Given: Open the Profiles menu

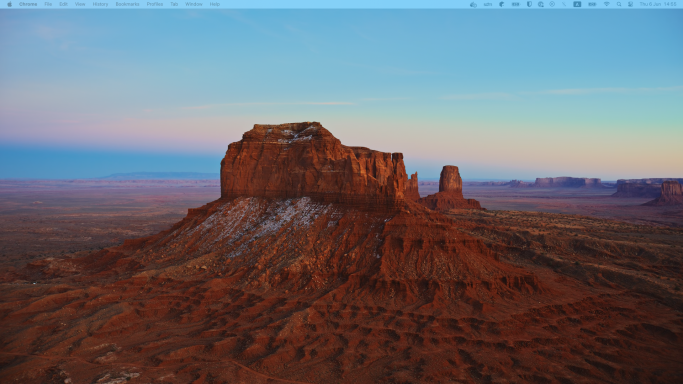Looking at the screenshot, I should click(x=155, y=4).
